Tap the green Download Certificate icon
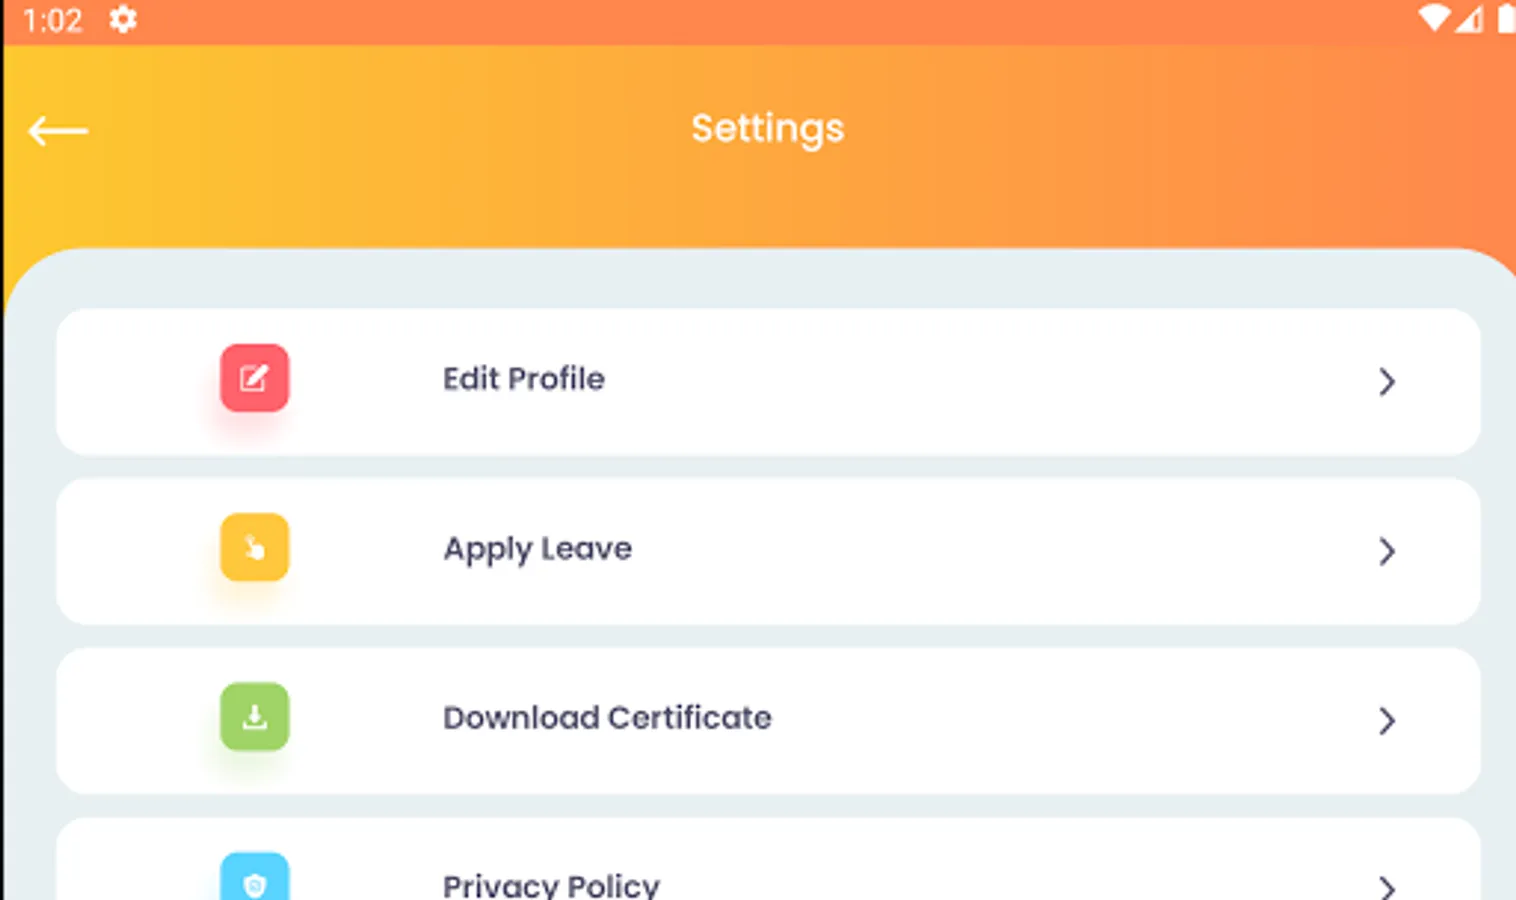 pos(254,717)
